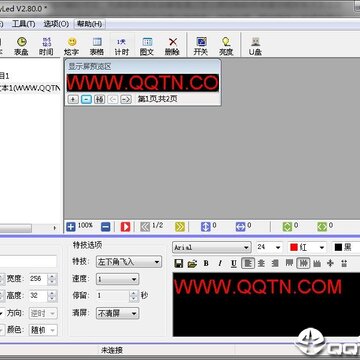
Task: Toggle bold B formatting
Action: 206,264
